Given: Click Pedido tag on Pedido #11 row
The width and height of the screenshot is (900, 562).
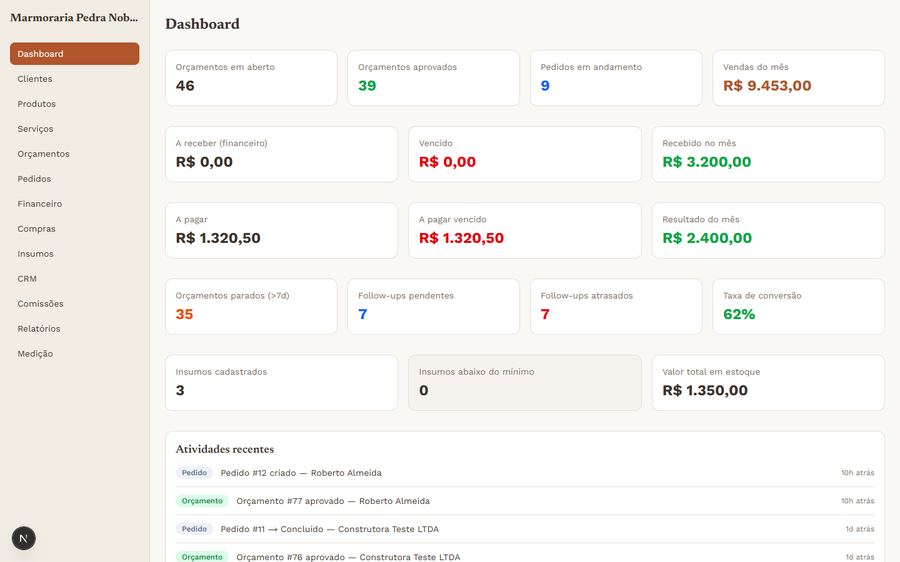Looking at the screenshot, I should pyautogui.click(x=194, y=529).
